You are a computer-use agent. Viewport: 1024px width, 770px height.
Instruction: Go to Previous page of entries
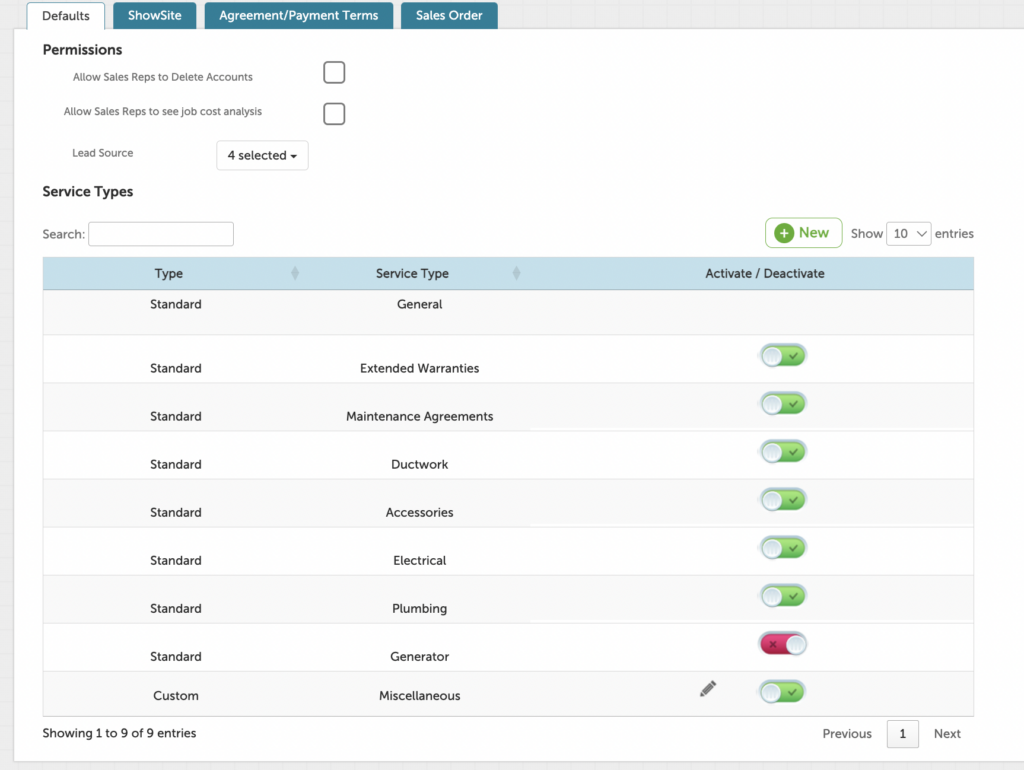pyautogui.click(x=847, y=733)
